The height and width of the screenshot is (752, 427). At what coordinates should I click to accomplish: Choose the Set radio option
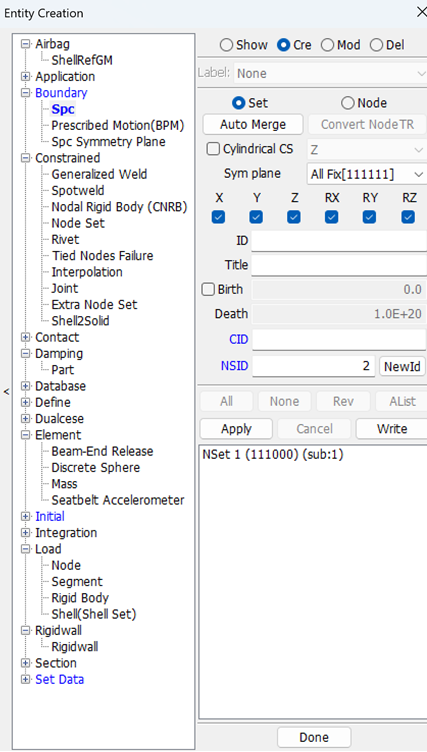(238, 103)
